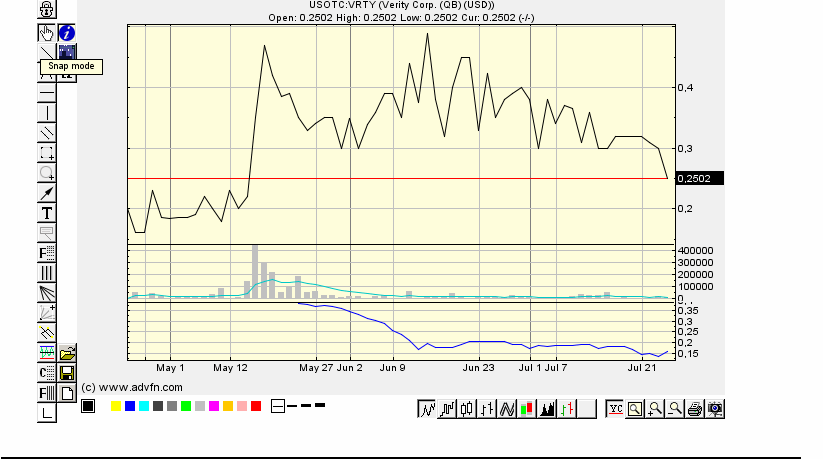Pick the green color swatch
Screen dimensions: 823x459
coord(186,406)
